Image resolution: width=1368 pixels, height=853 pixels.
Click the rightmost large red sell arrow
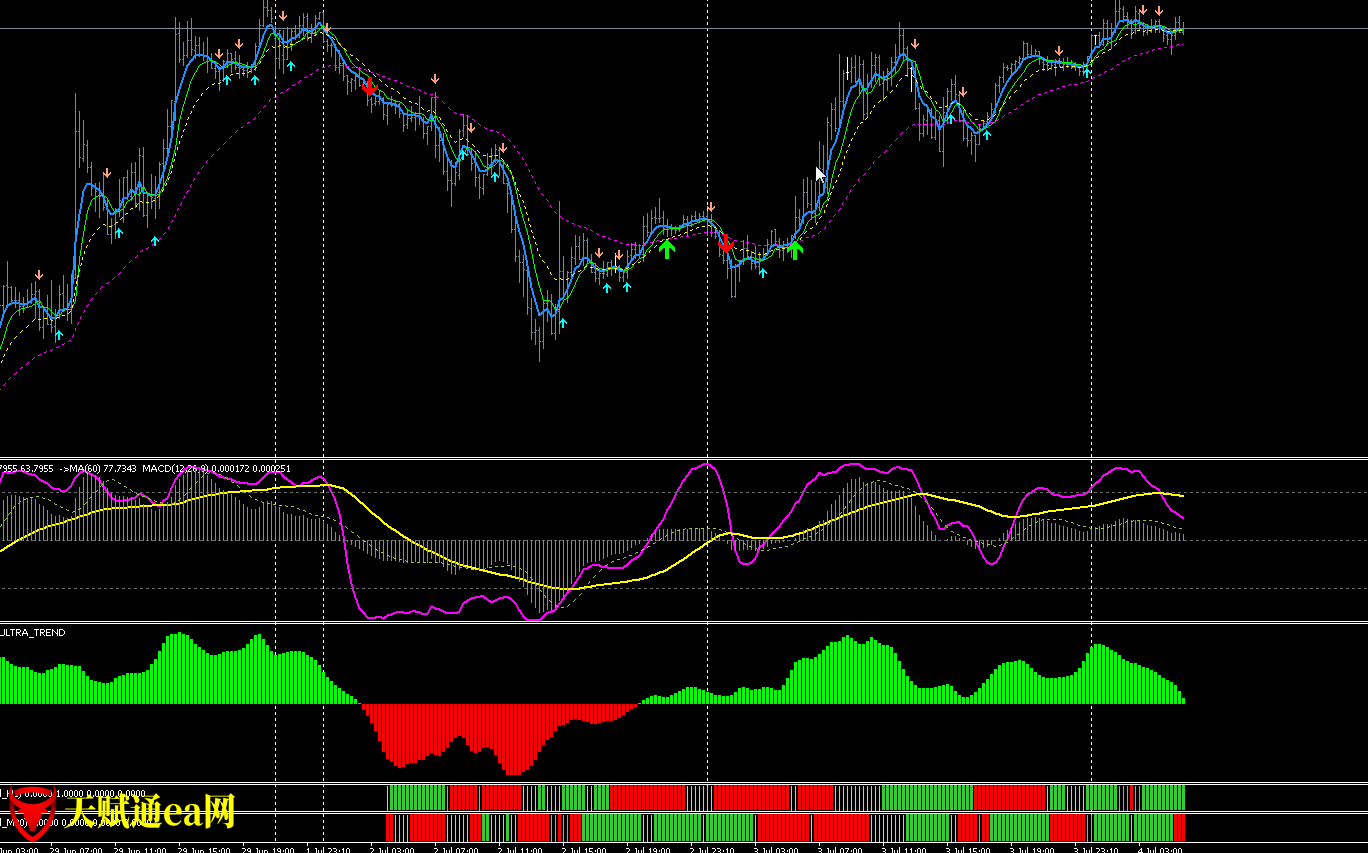(x=727, y=243)
